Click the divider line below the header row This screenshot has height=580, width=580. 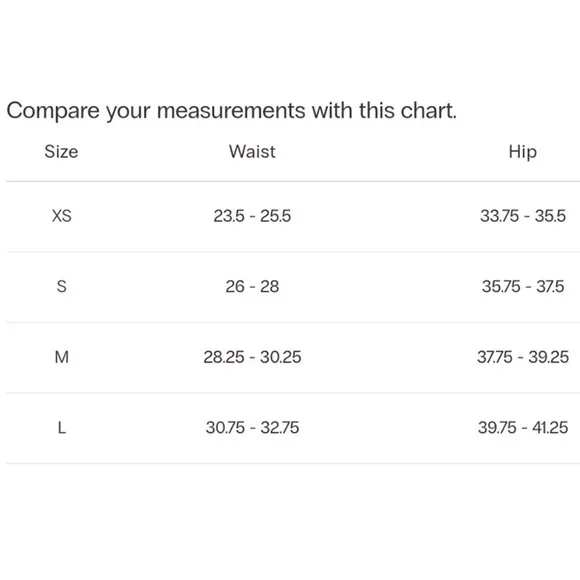pyautogui.click(x=293, y=182)
